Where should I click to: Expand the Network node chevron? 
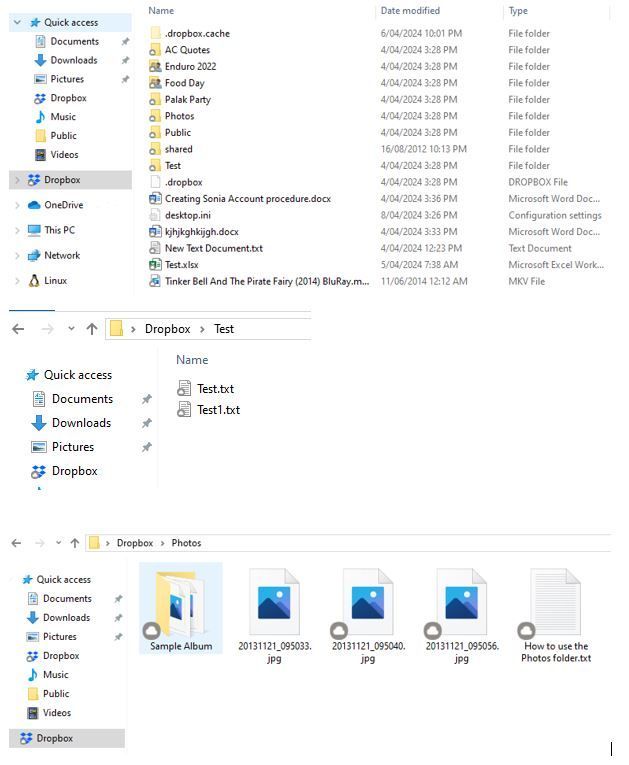click(18, 255)
